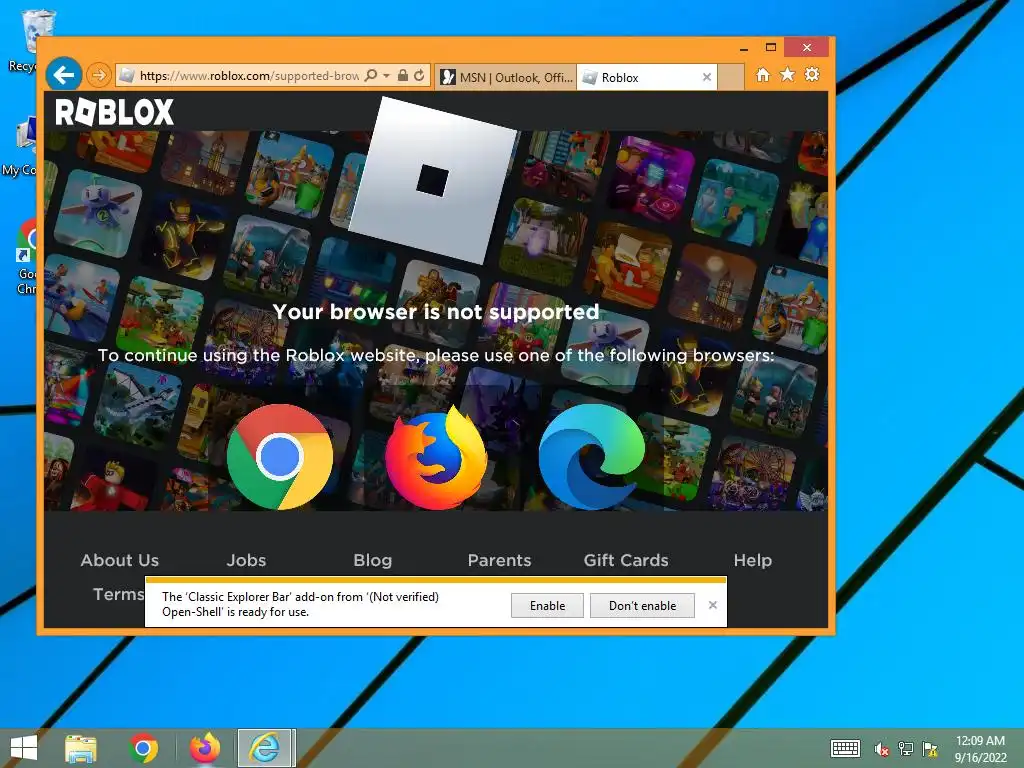Viewport: 1024px width, 768px height.
Task: Open the Jobs footer link
Action: (x=246, y=560)
